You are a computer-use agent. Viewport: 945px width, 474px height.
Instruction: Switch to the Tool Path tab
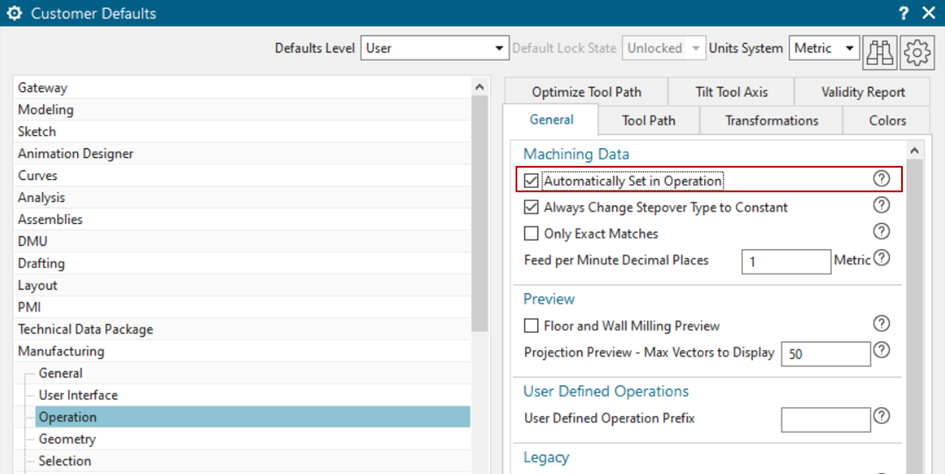[648, 121]
